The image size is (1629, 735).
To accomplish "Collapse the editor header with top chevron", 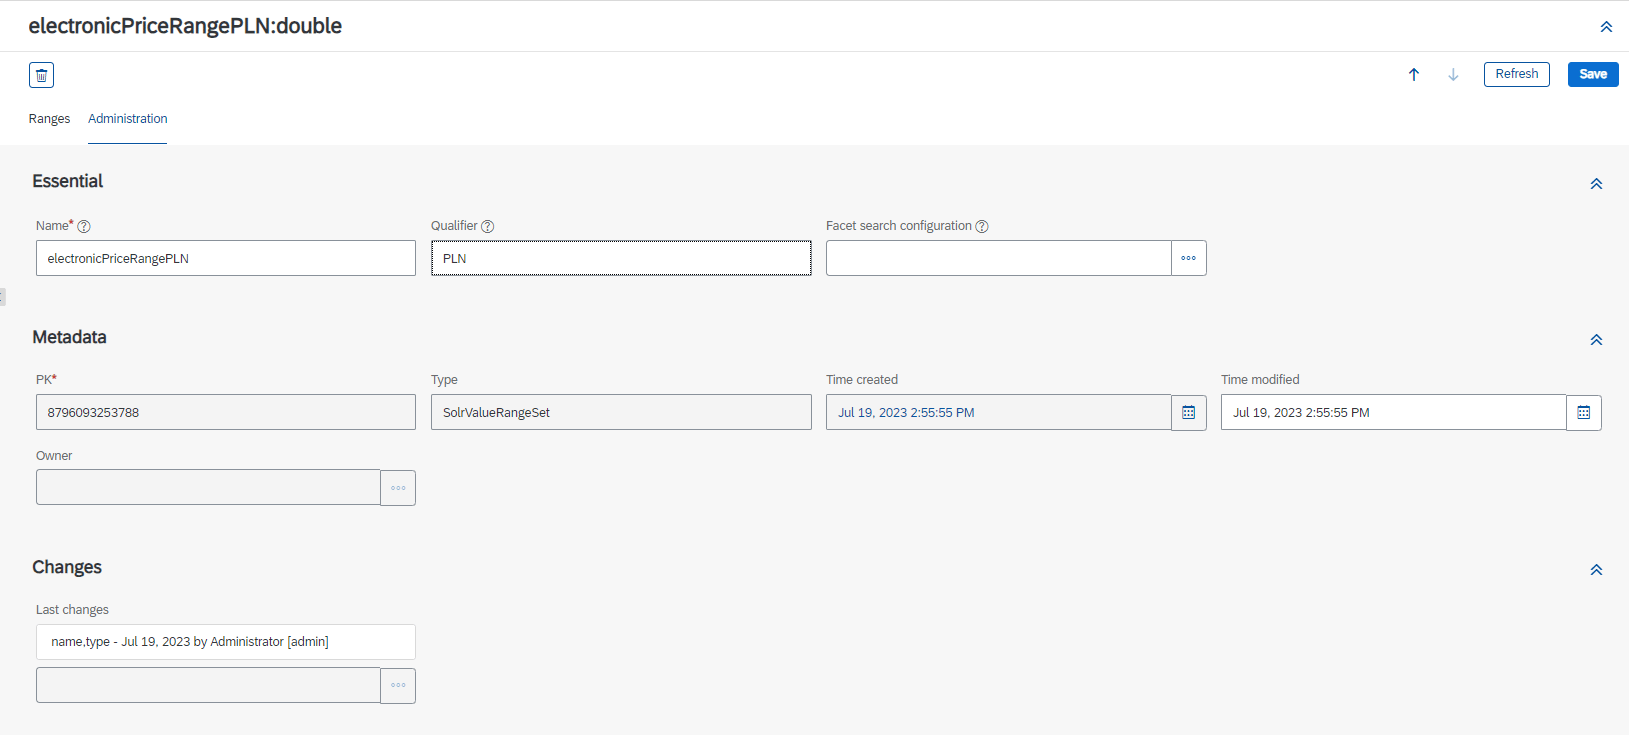I will [x=1606, y=26].
